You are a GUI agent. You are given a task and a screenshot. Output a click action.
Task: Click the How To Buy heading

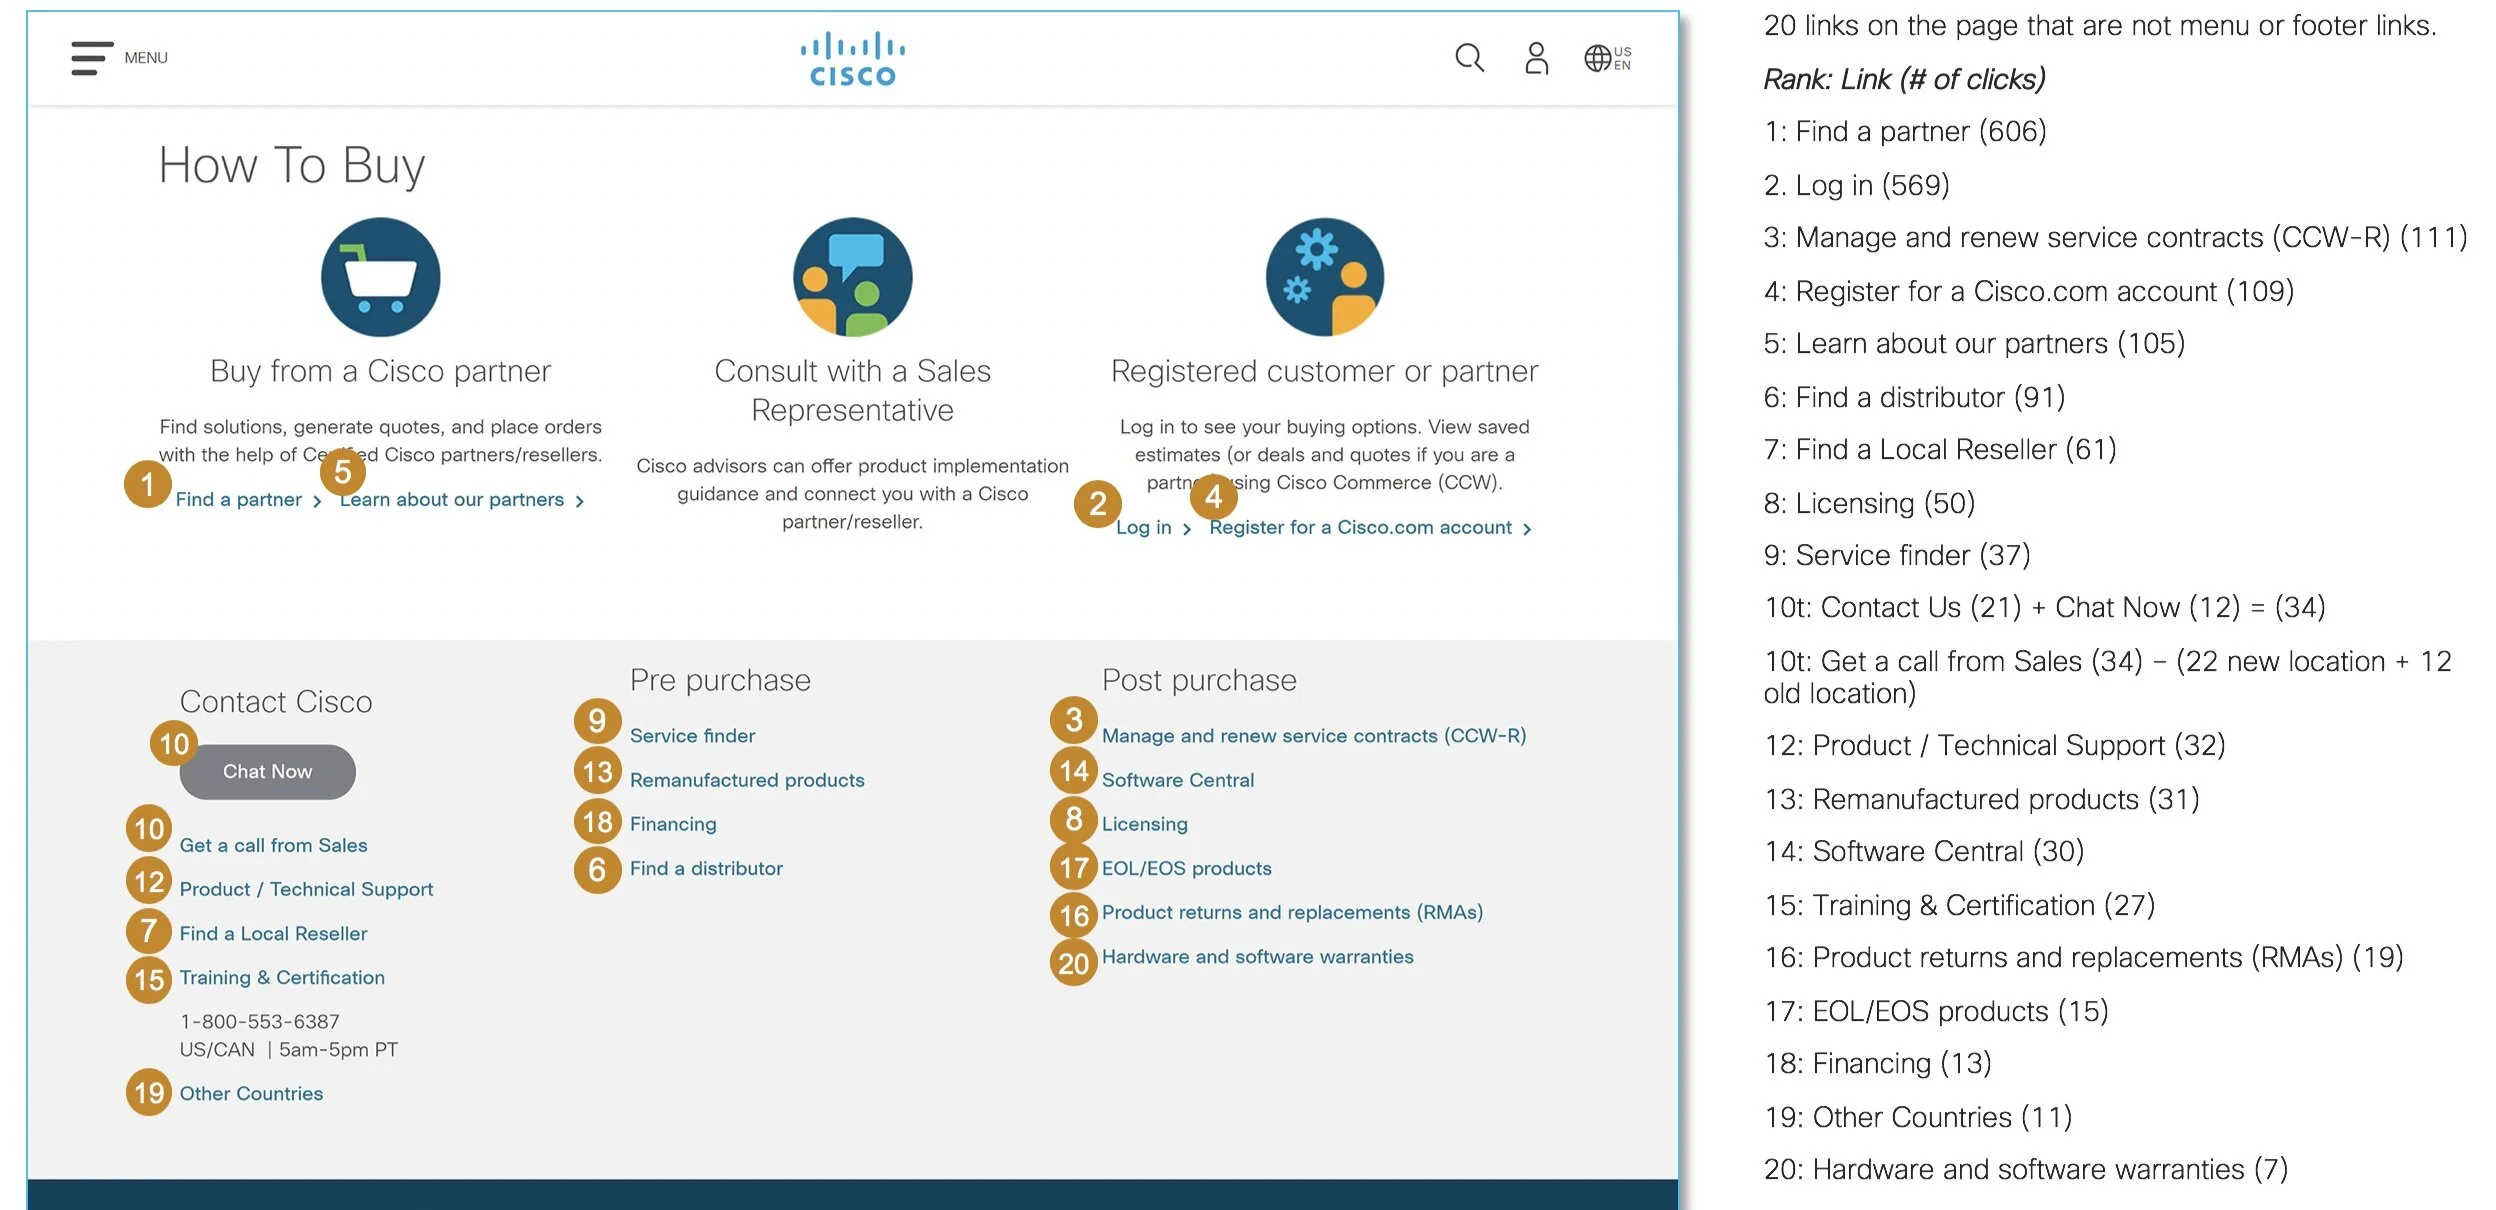click(292, 165)
